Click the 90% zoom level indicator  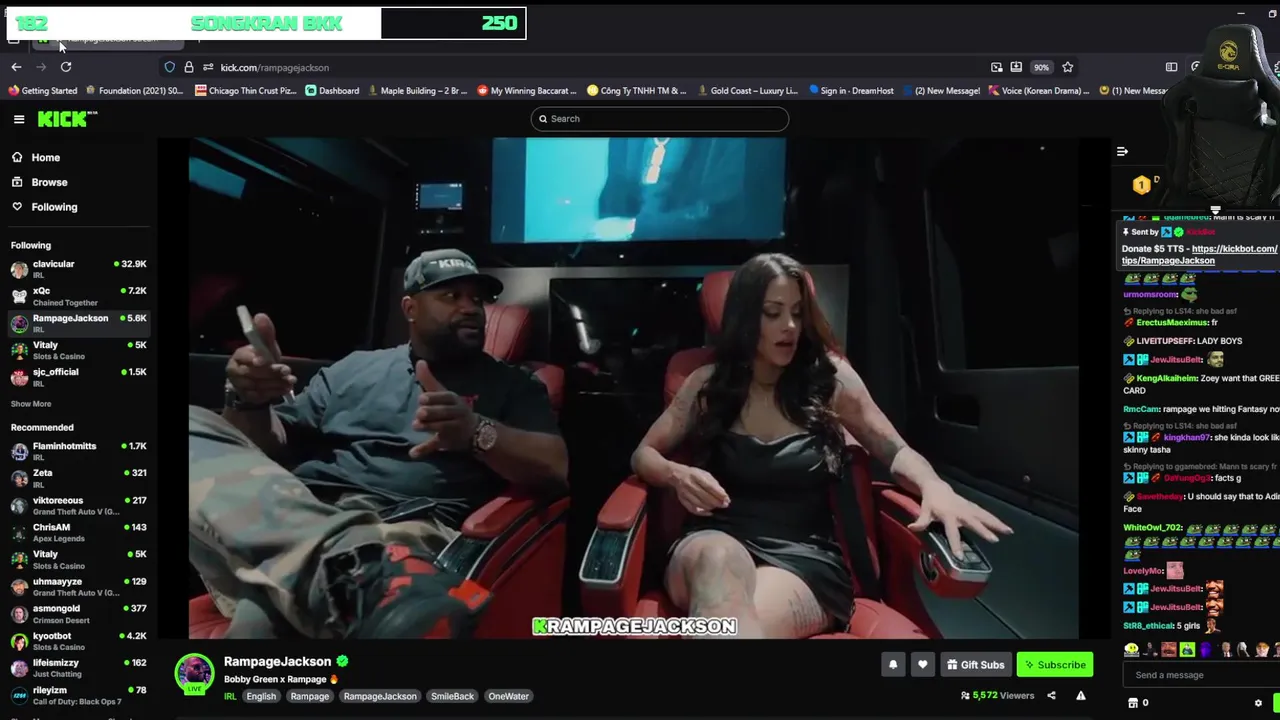coord(1042,67)
